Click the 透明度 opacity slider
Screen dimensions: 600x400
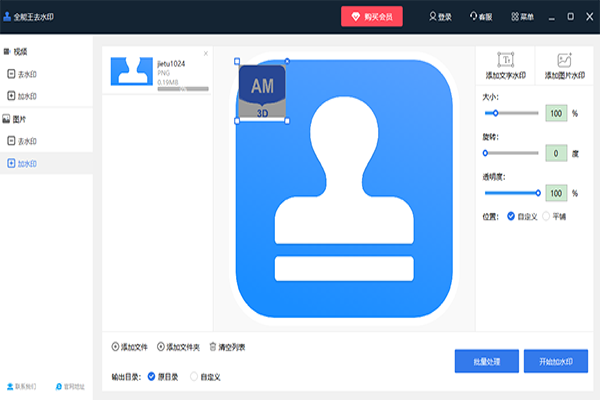[511, 192]
